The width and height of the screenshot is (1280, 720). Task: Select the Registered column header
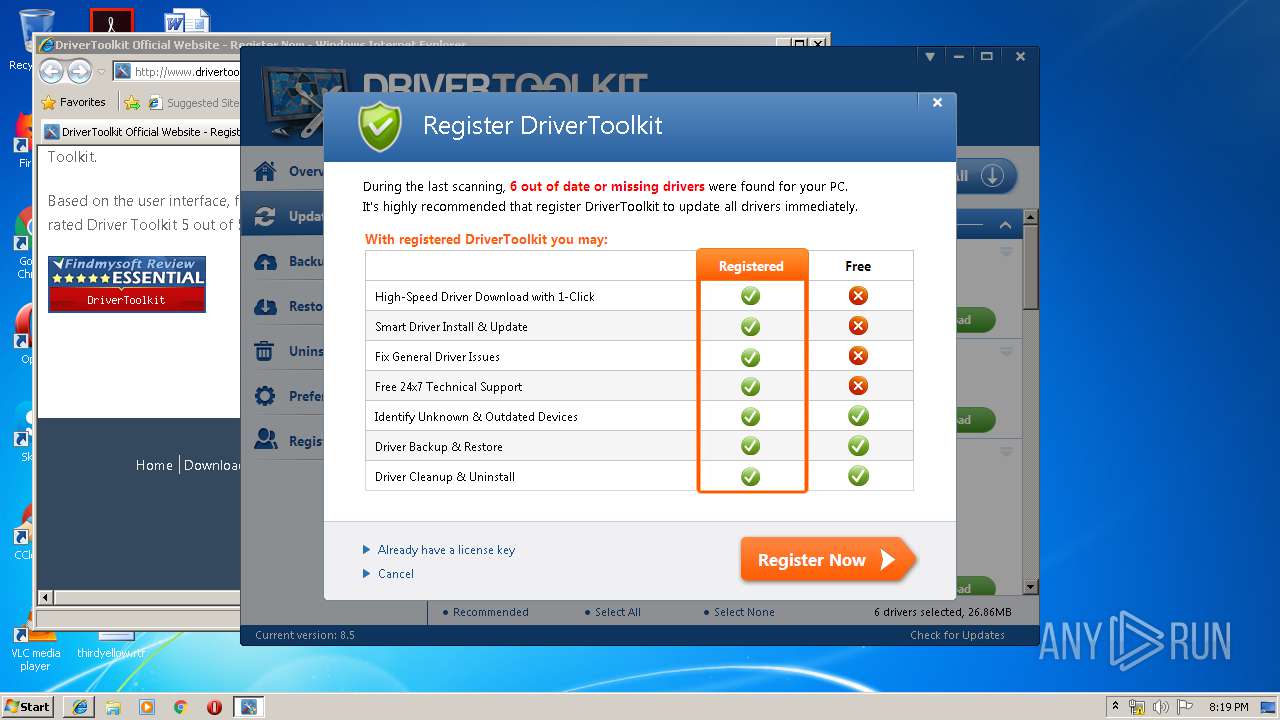pyautogui.click(x=751, y=266)
